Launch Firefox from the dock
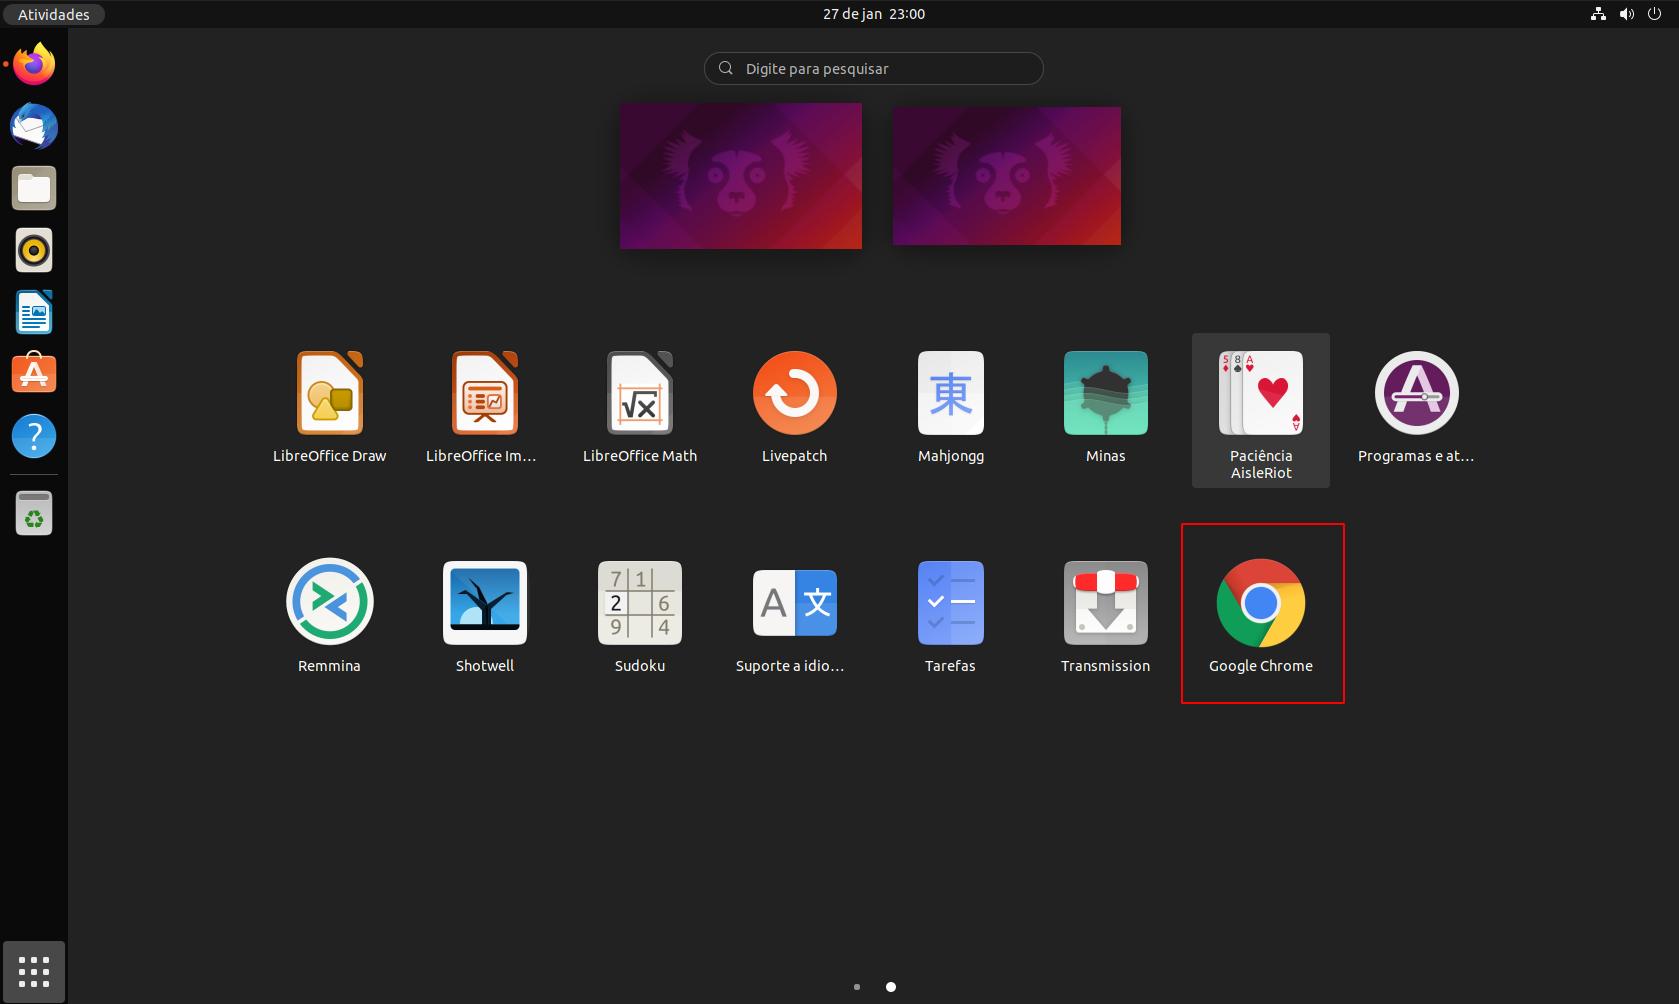The width and height of the screenshot is (1679, 1004). pyautogui.click(x=33, y=63)
